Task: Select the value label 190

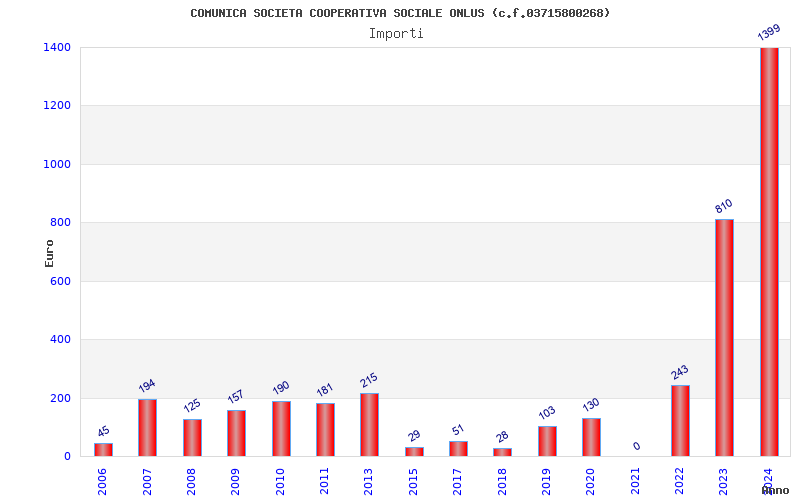Action: [281, 388]
